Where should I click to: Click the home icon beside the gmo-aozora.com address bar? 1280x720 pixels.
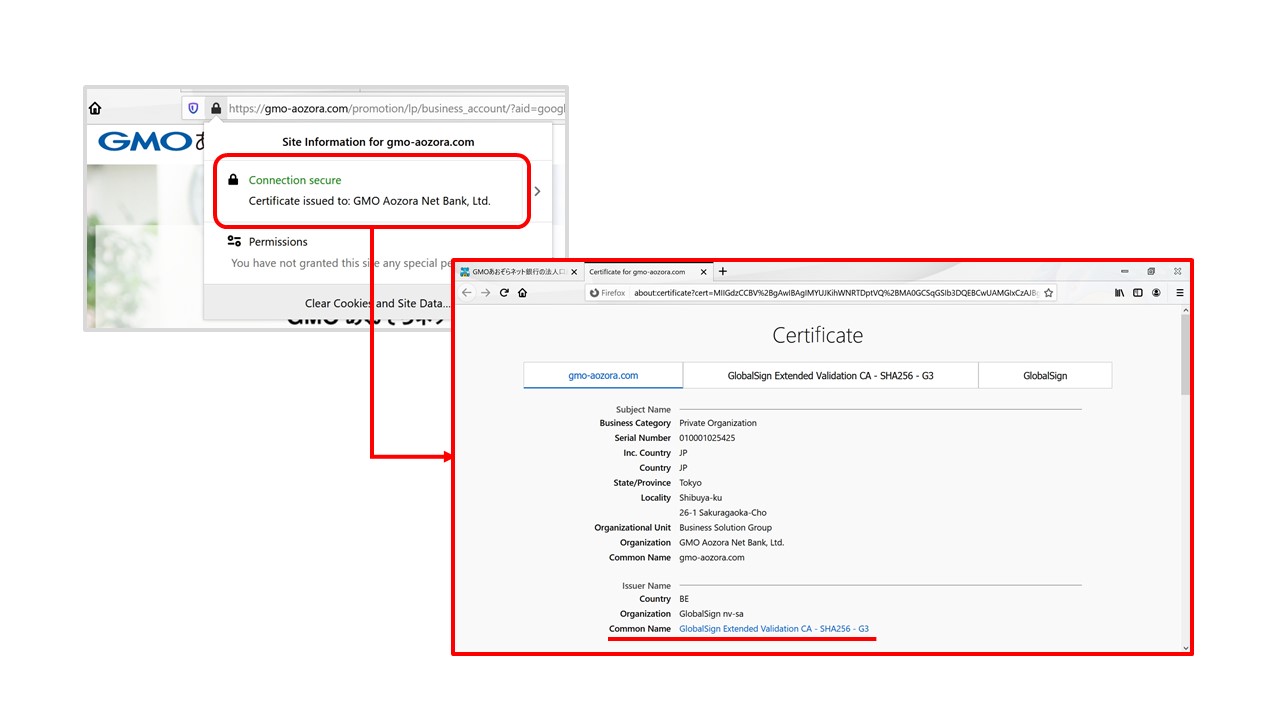pyautogui.click(x=95, y=108)
